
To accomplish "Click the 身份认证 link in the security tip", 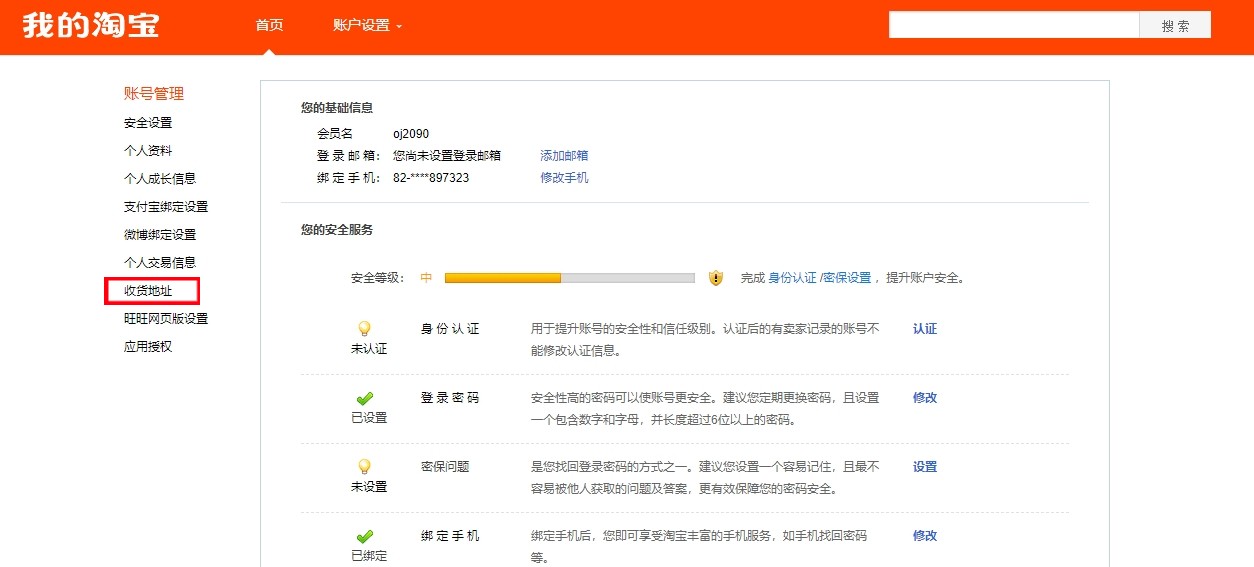I will [792, 278].
